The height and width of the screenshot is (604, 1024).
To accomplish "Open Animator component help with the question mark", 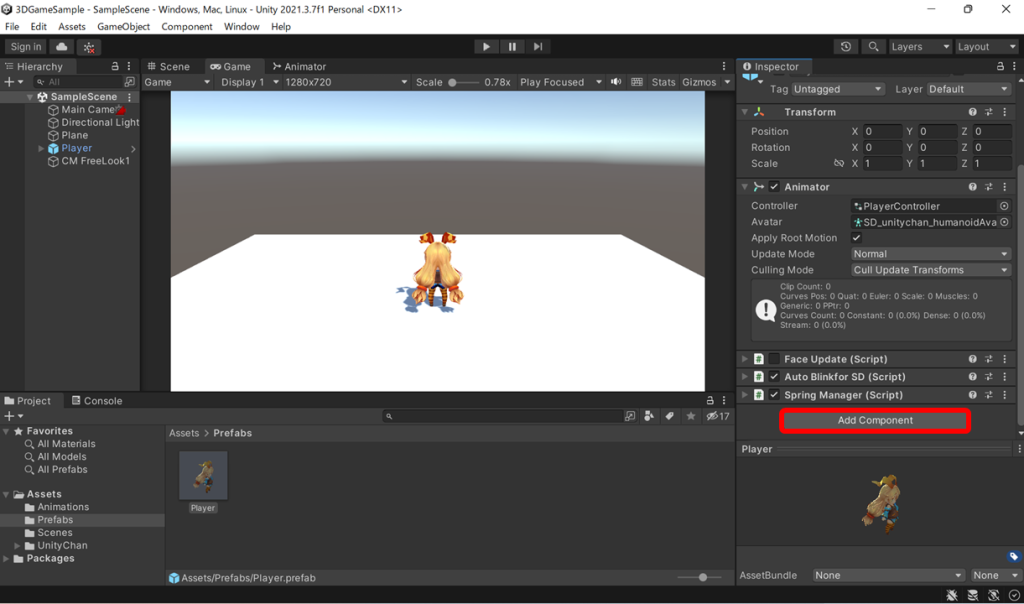I will pos(972,186).
